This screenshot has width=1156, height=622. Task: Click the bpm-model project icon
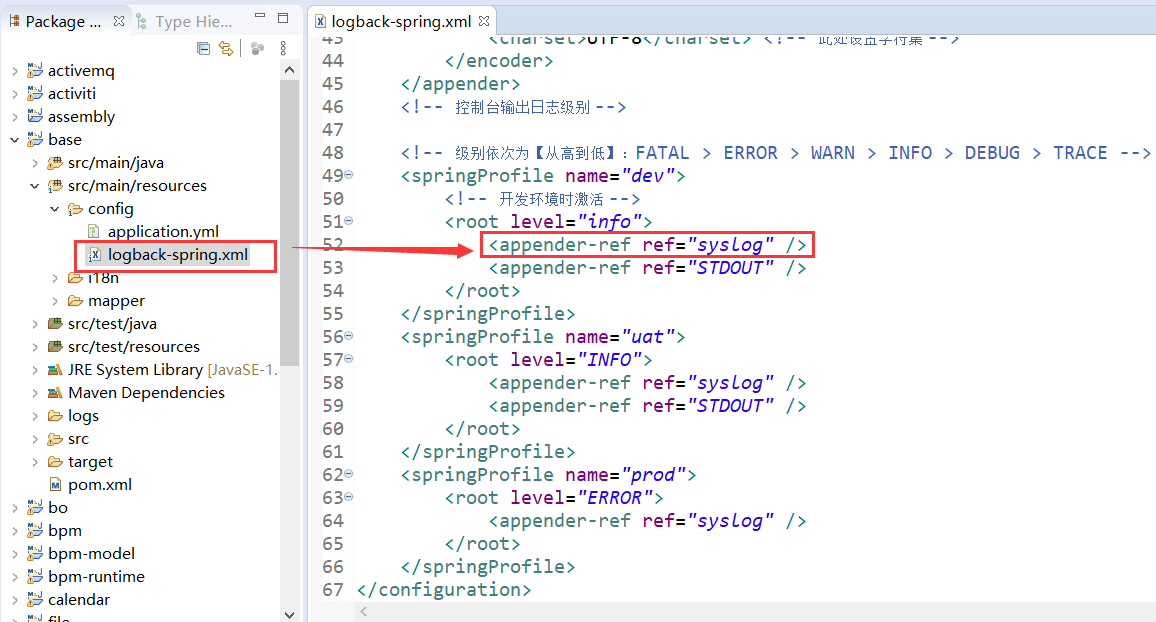[35, 553]
